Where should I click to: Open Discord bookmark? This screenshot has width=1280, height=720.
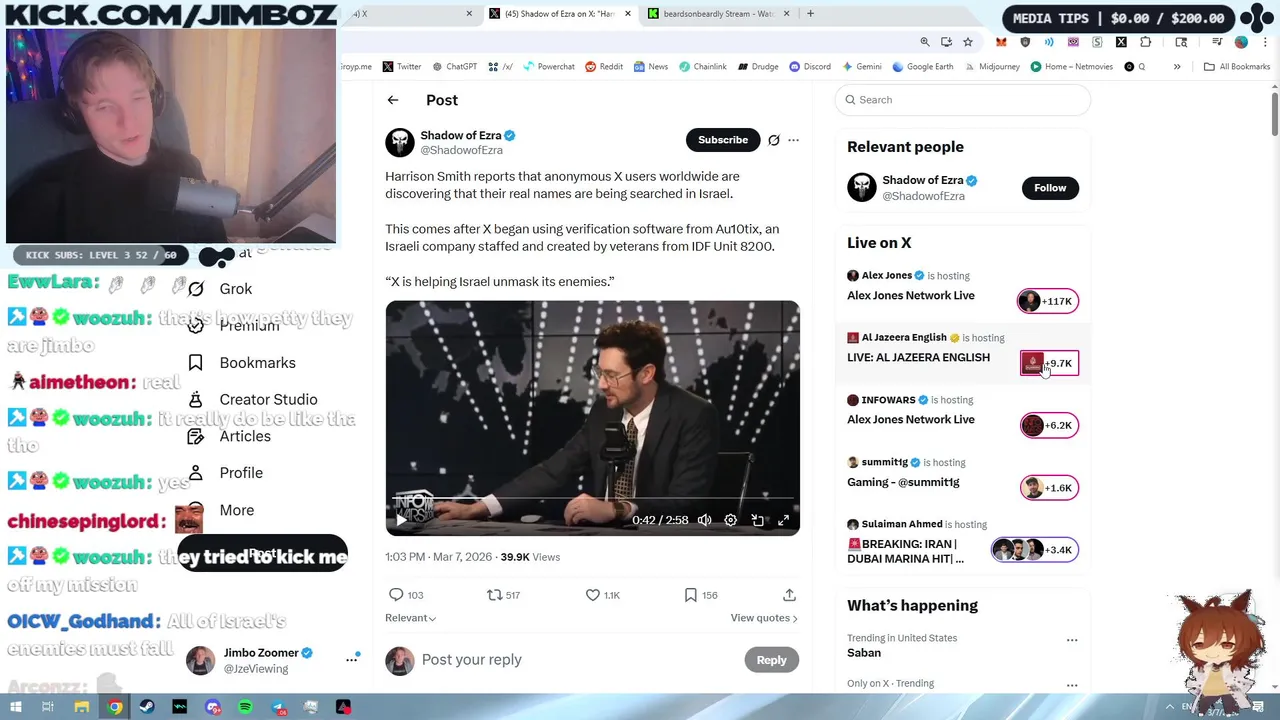(x=810, y=67)
